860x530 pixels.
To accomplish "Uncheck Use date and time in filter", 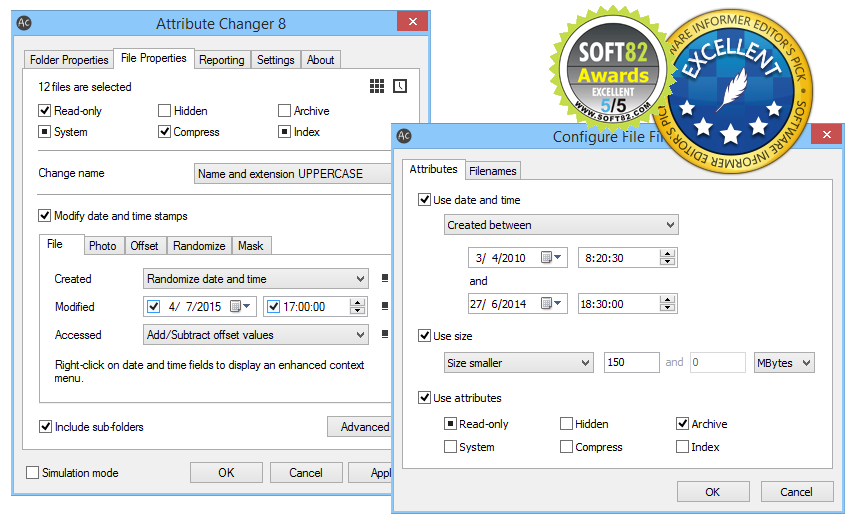I will tap(424, 200).
